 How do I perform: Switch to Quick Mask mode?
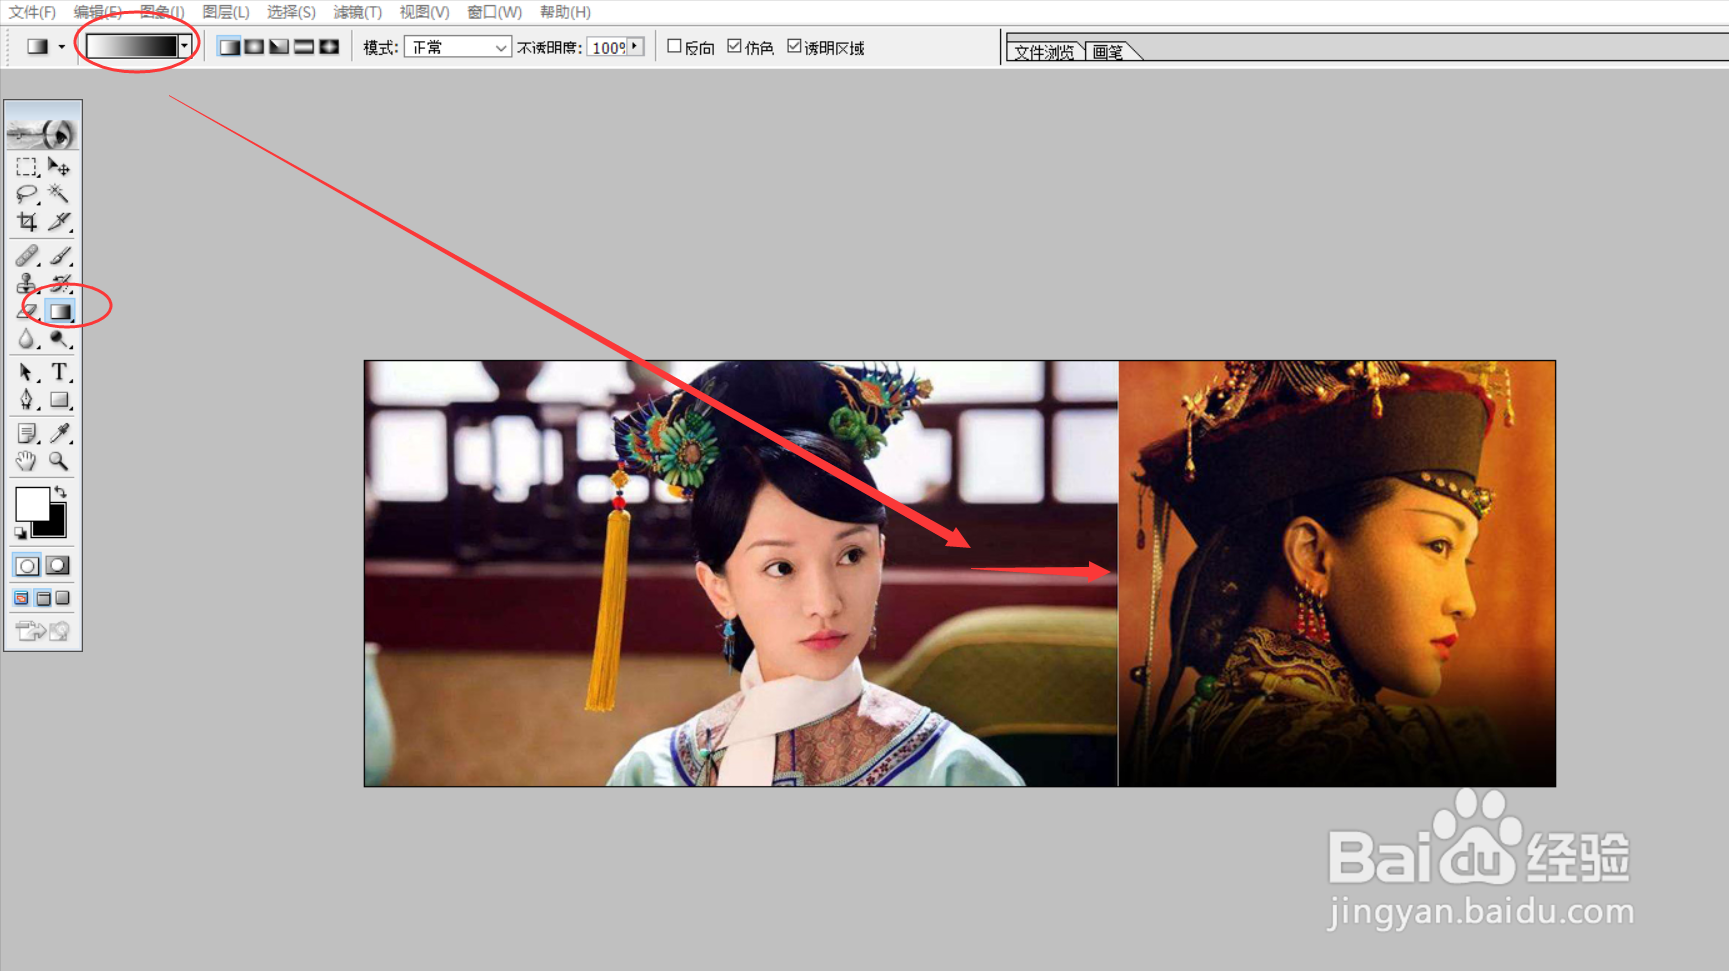(58, 565)
